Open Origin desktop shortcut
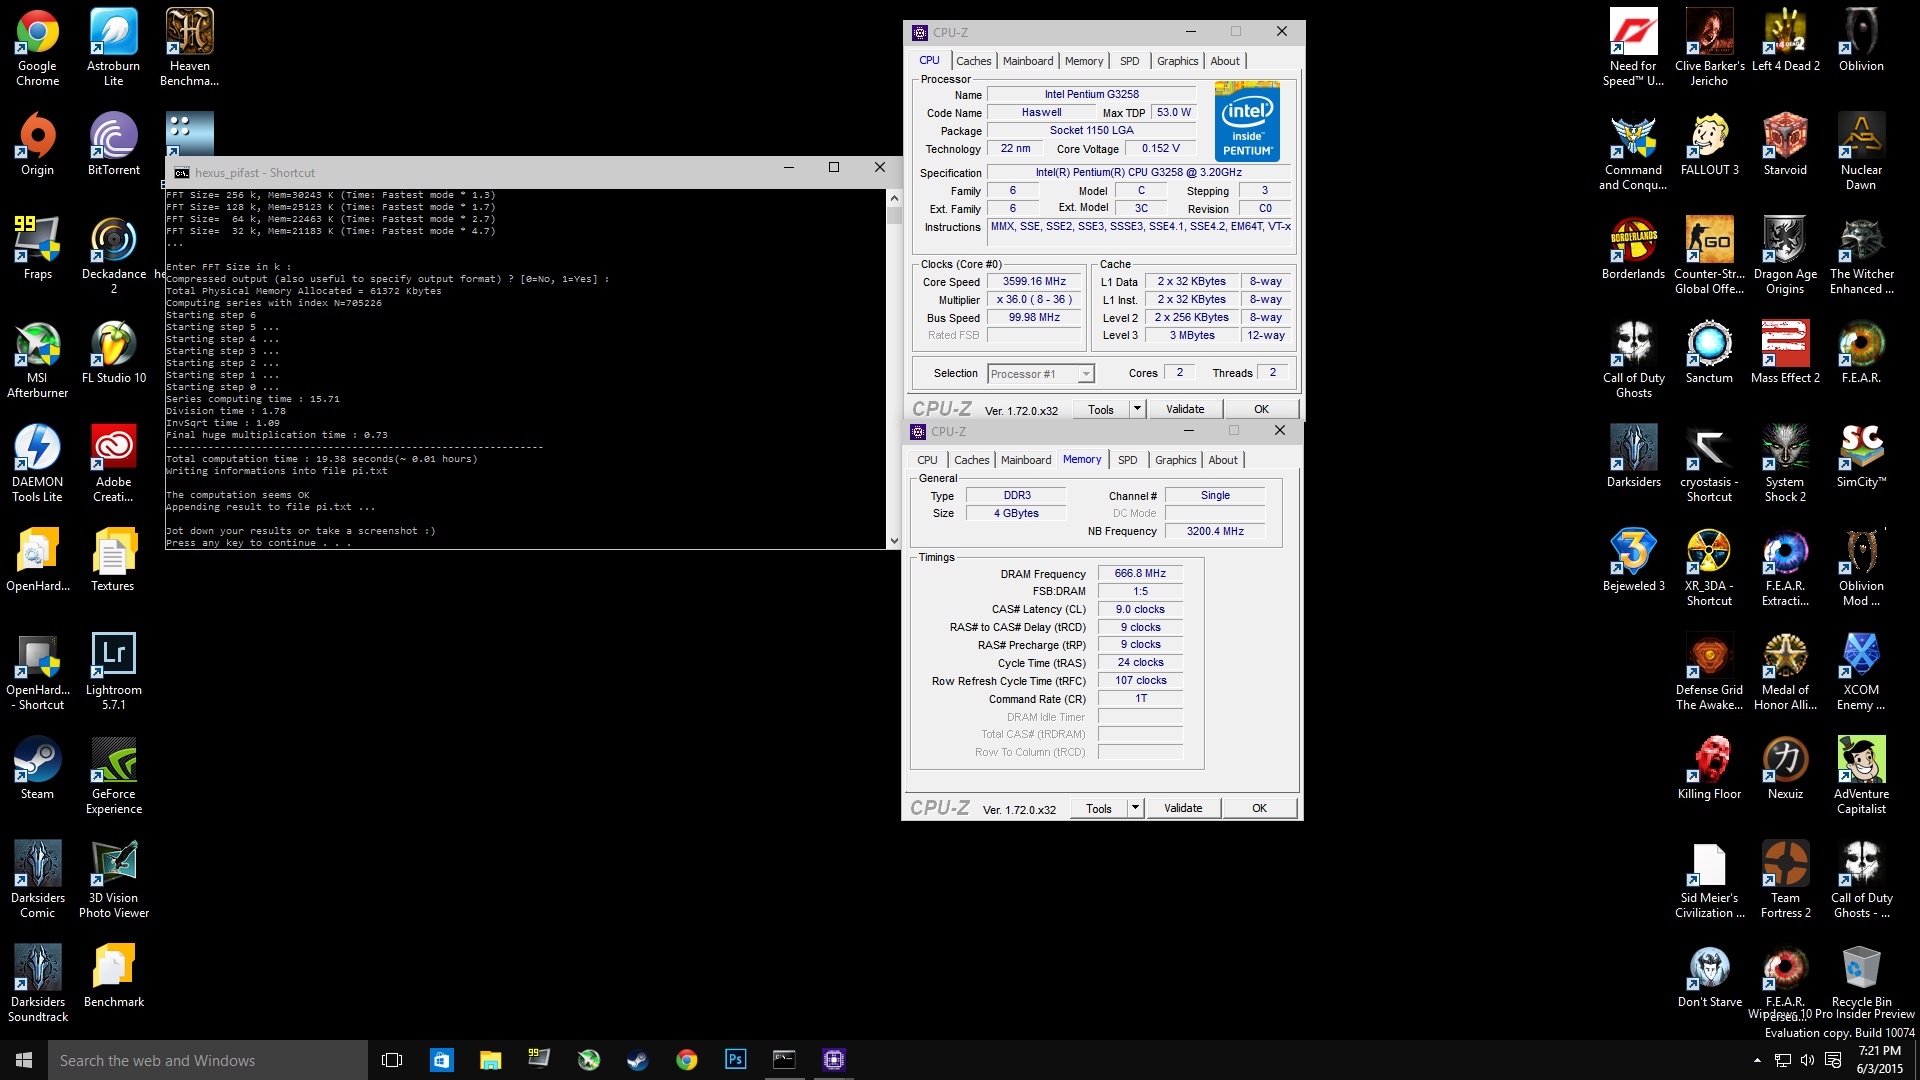This screenshot has height=1080, width=1920. [37, 144]
